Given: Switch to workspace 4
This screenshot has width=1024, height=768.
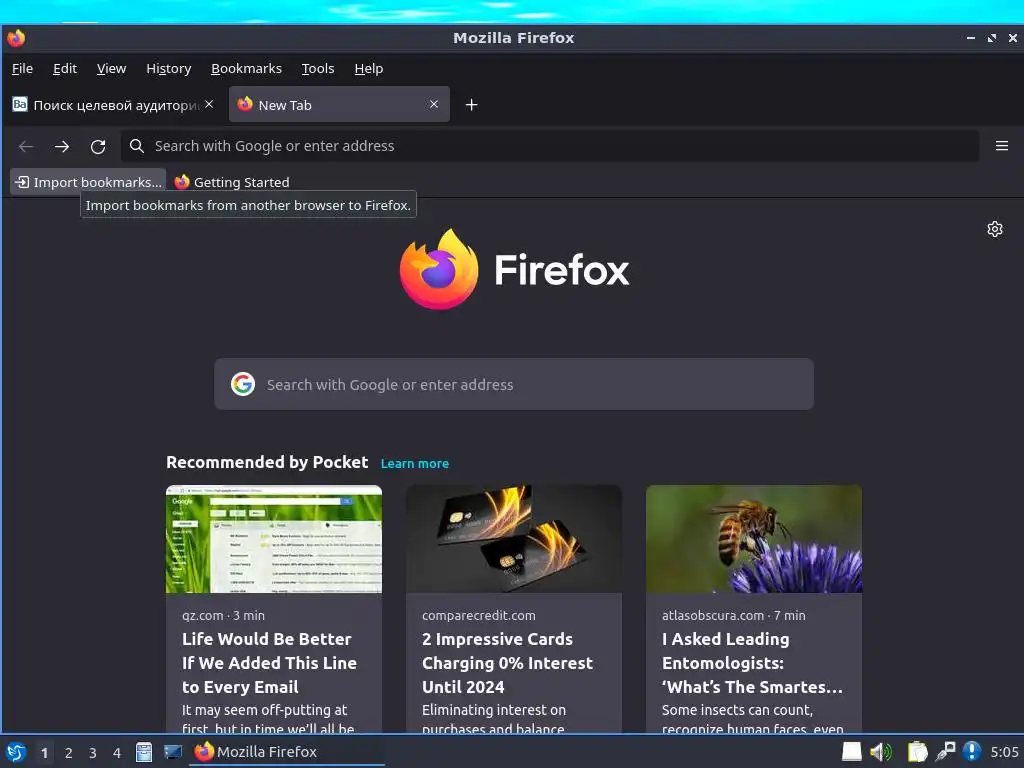Looking at the screenshot, I should (x=117, y=753).
